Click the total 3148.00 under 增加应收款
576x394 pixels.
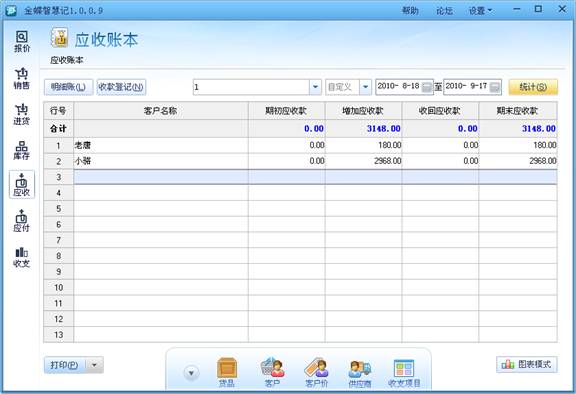click(384, 129)
